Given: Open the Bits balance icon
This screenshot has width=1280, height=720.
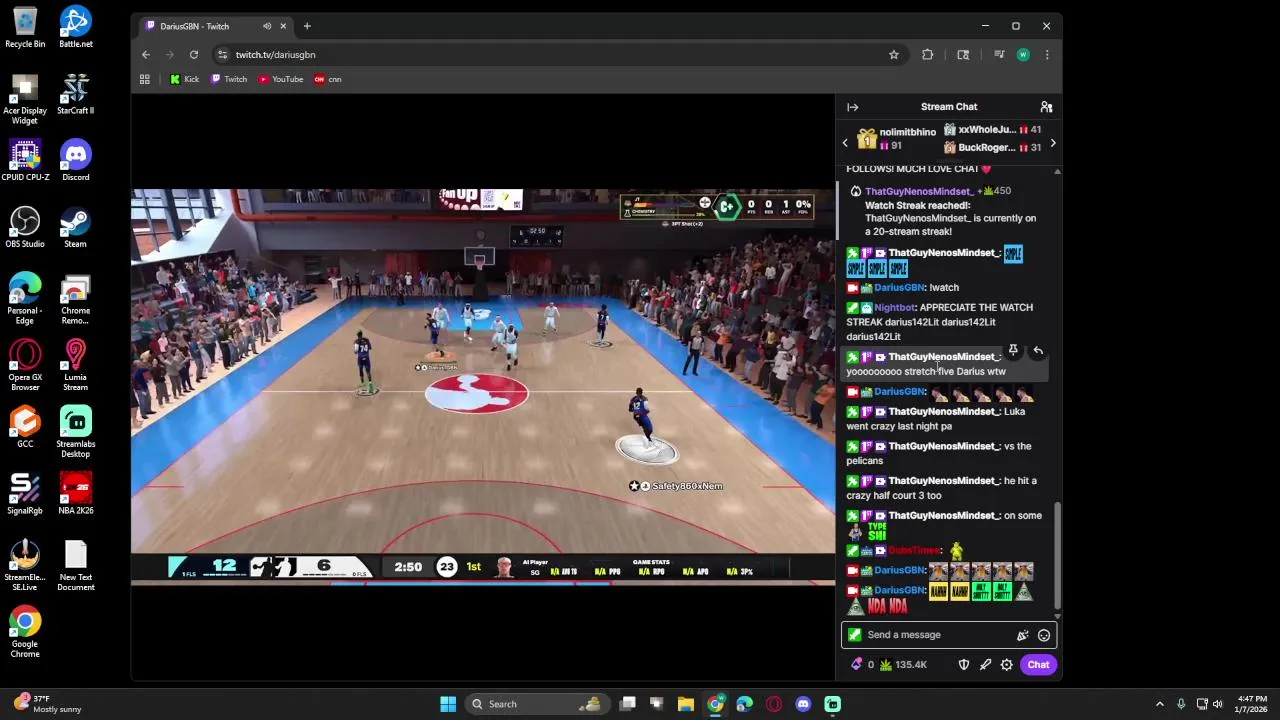Looking at the screenshot, I should coord(856,665).
